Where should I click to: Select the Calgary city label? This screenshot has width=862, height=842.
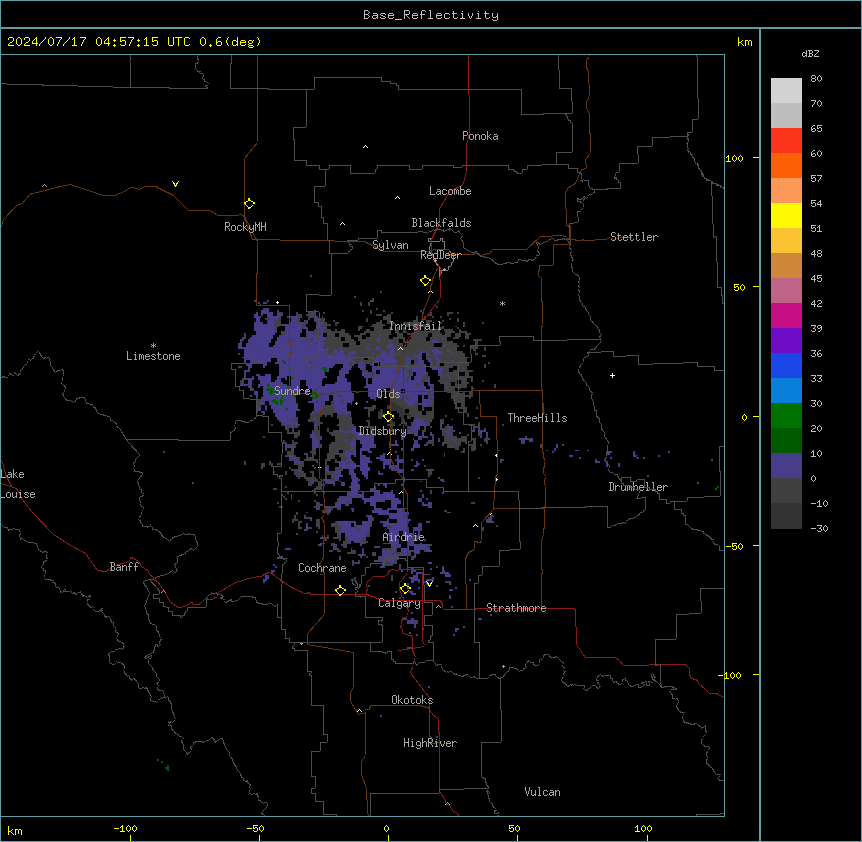pos(400,603)
